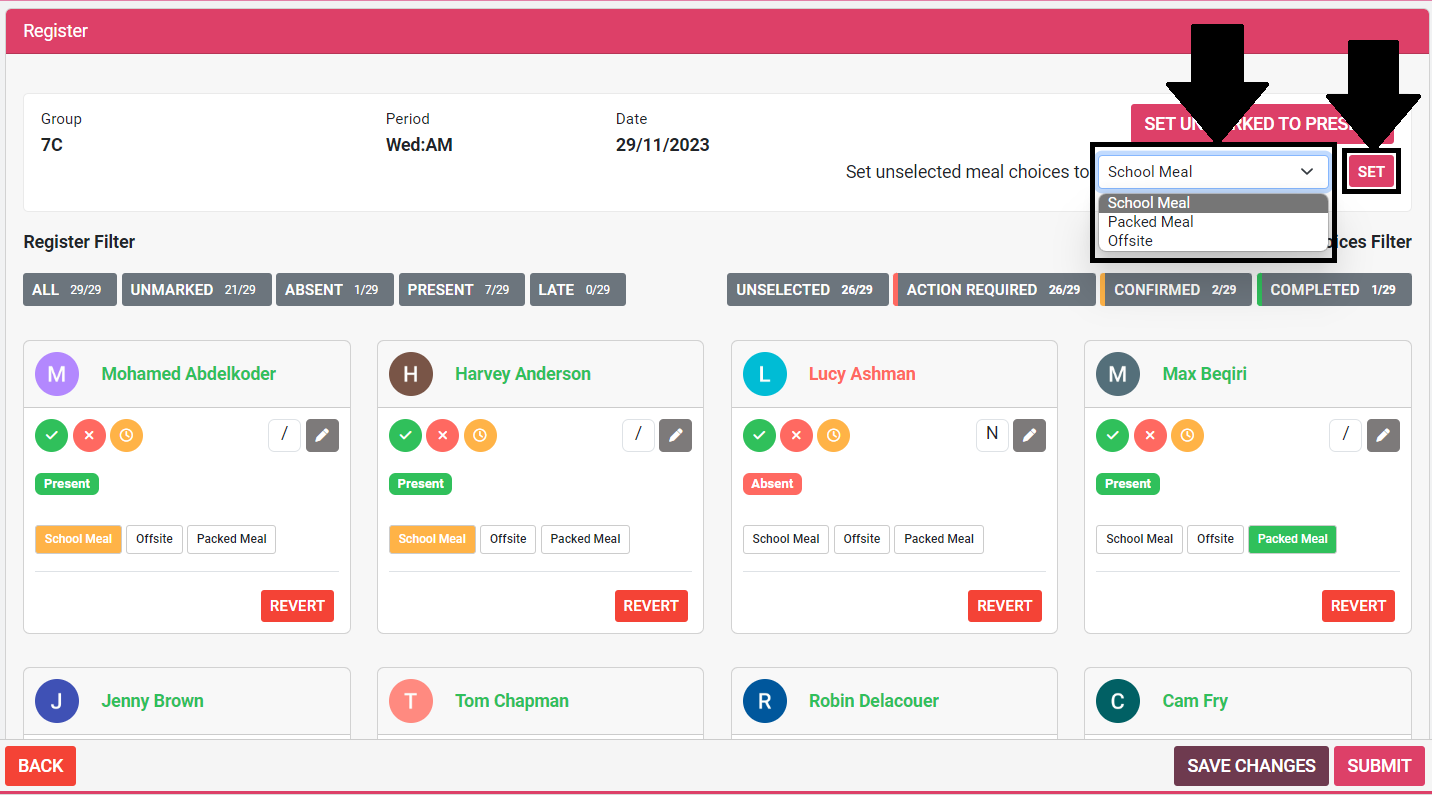Screen dimensions: 1432x795
Task: Choose School Meal for Max Beqiri
Action: point(1139,539)
